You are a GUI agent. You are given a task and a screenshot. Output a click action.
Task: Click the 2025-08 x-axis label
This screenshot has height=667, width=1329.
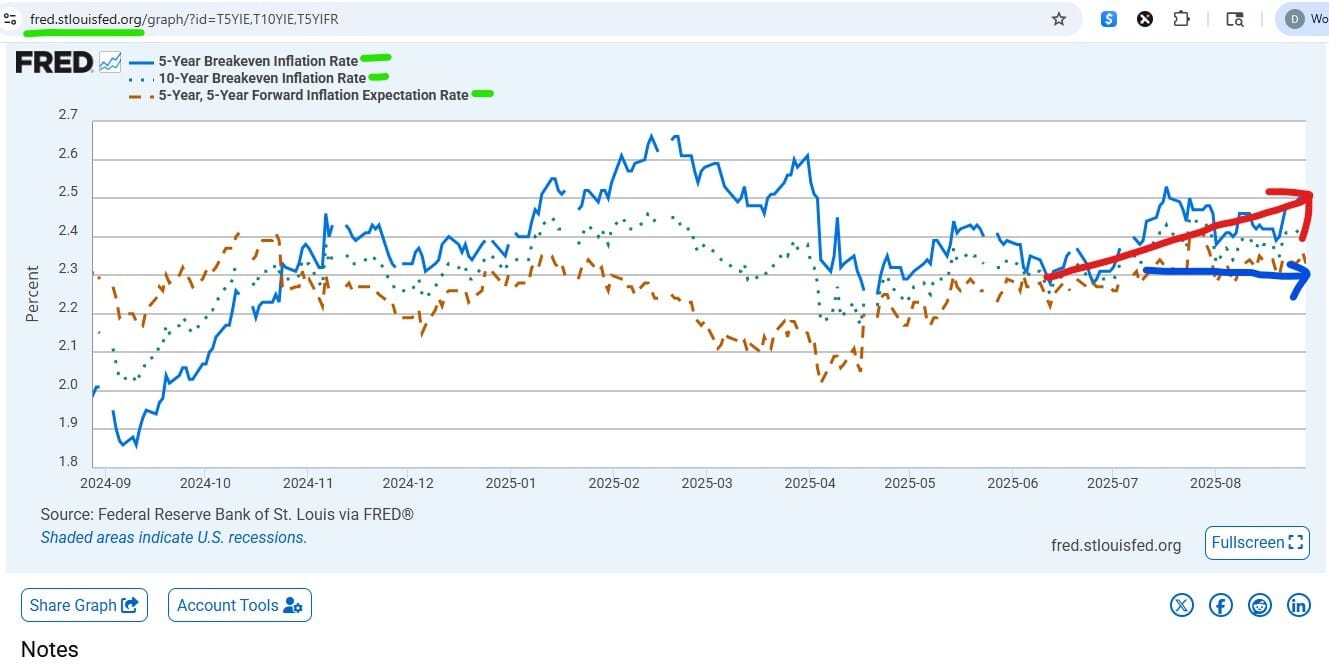click(x=1213, y=482)
